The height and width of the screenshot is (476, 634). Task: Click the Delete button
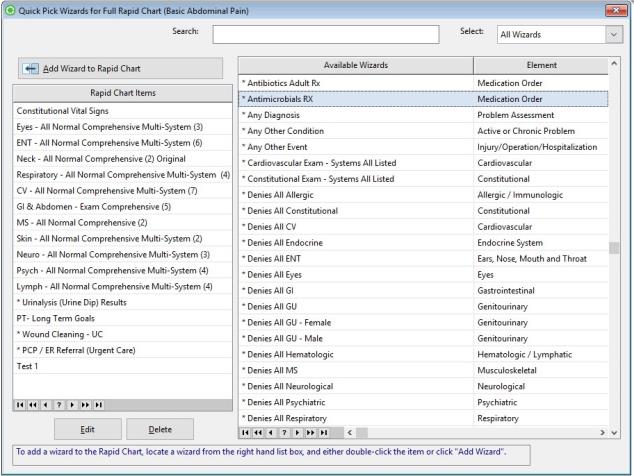[x=160, y=429]
